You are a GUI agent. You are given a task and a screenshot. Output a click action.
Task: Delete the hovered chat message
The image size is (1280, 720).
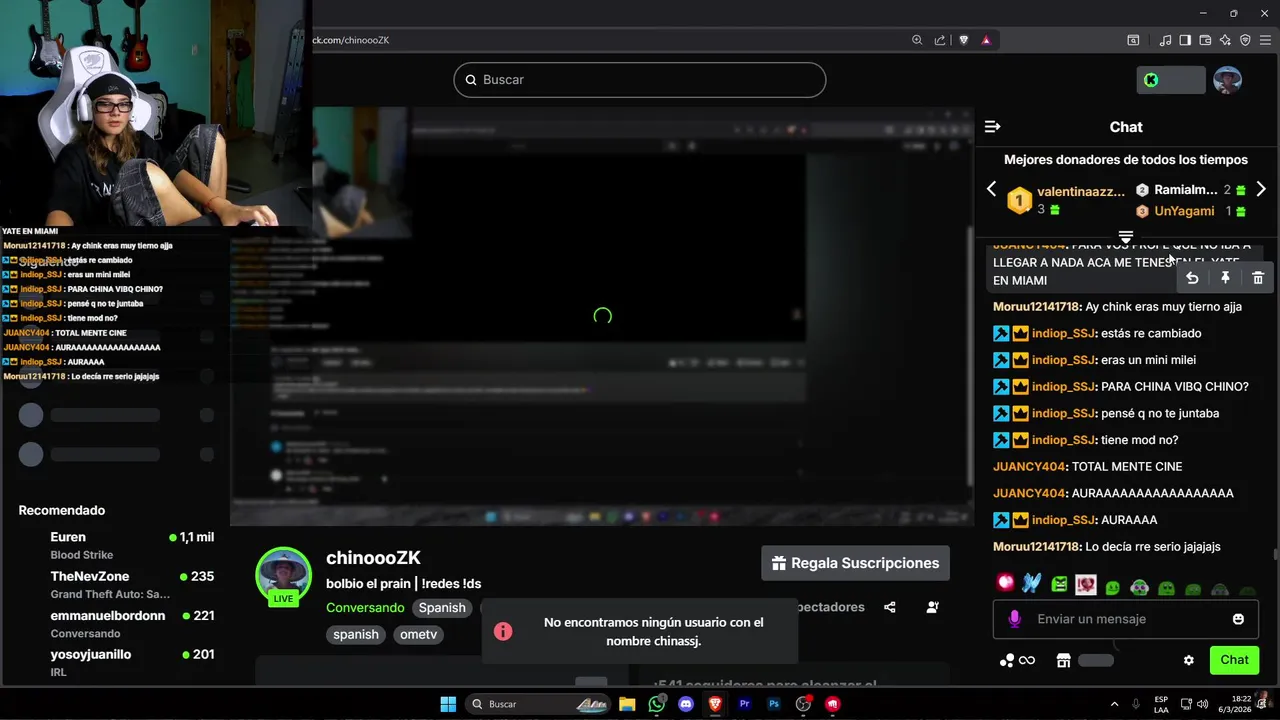click(x=1258, y=278)
